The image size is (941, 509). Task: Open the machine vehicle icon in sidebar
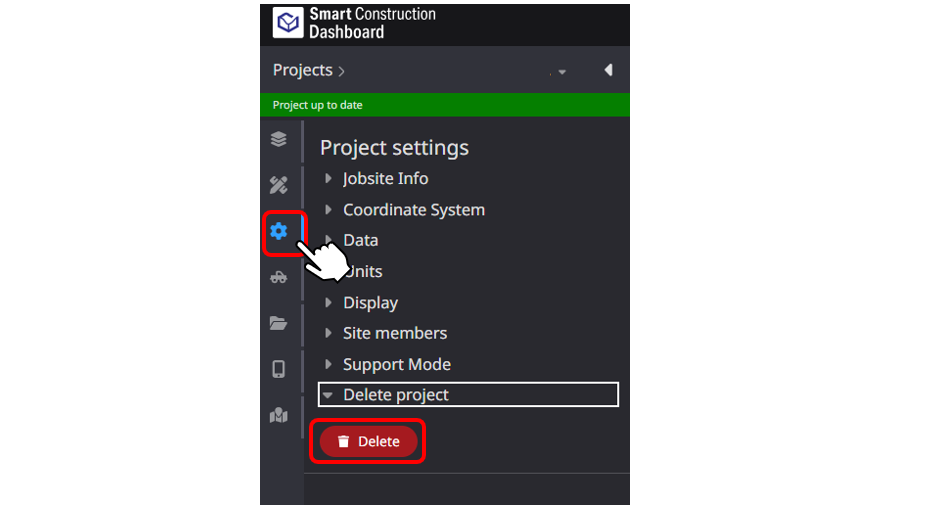pos(278,277)
